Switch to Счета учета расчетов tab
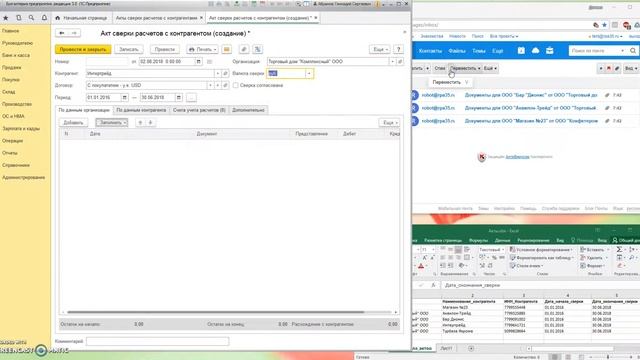 pyautogui.click(x=199, y=110)
